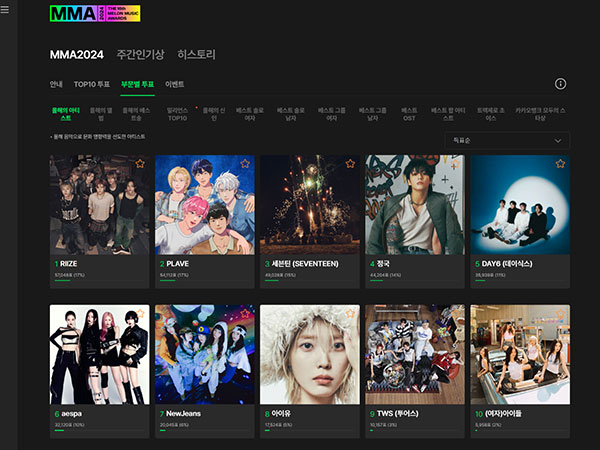
Task: Select the MMA2024 main tab
Action: point(77,55)
